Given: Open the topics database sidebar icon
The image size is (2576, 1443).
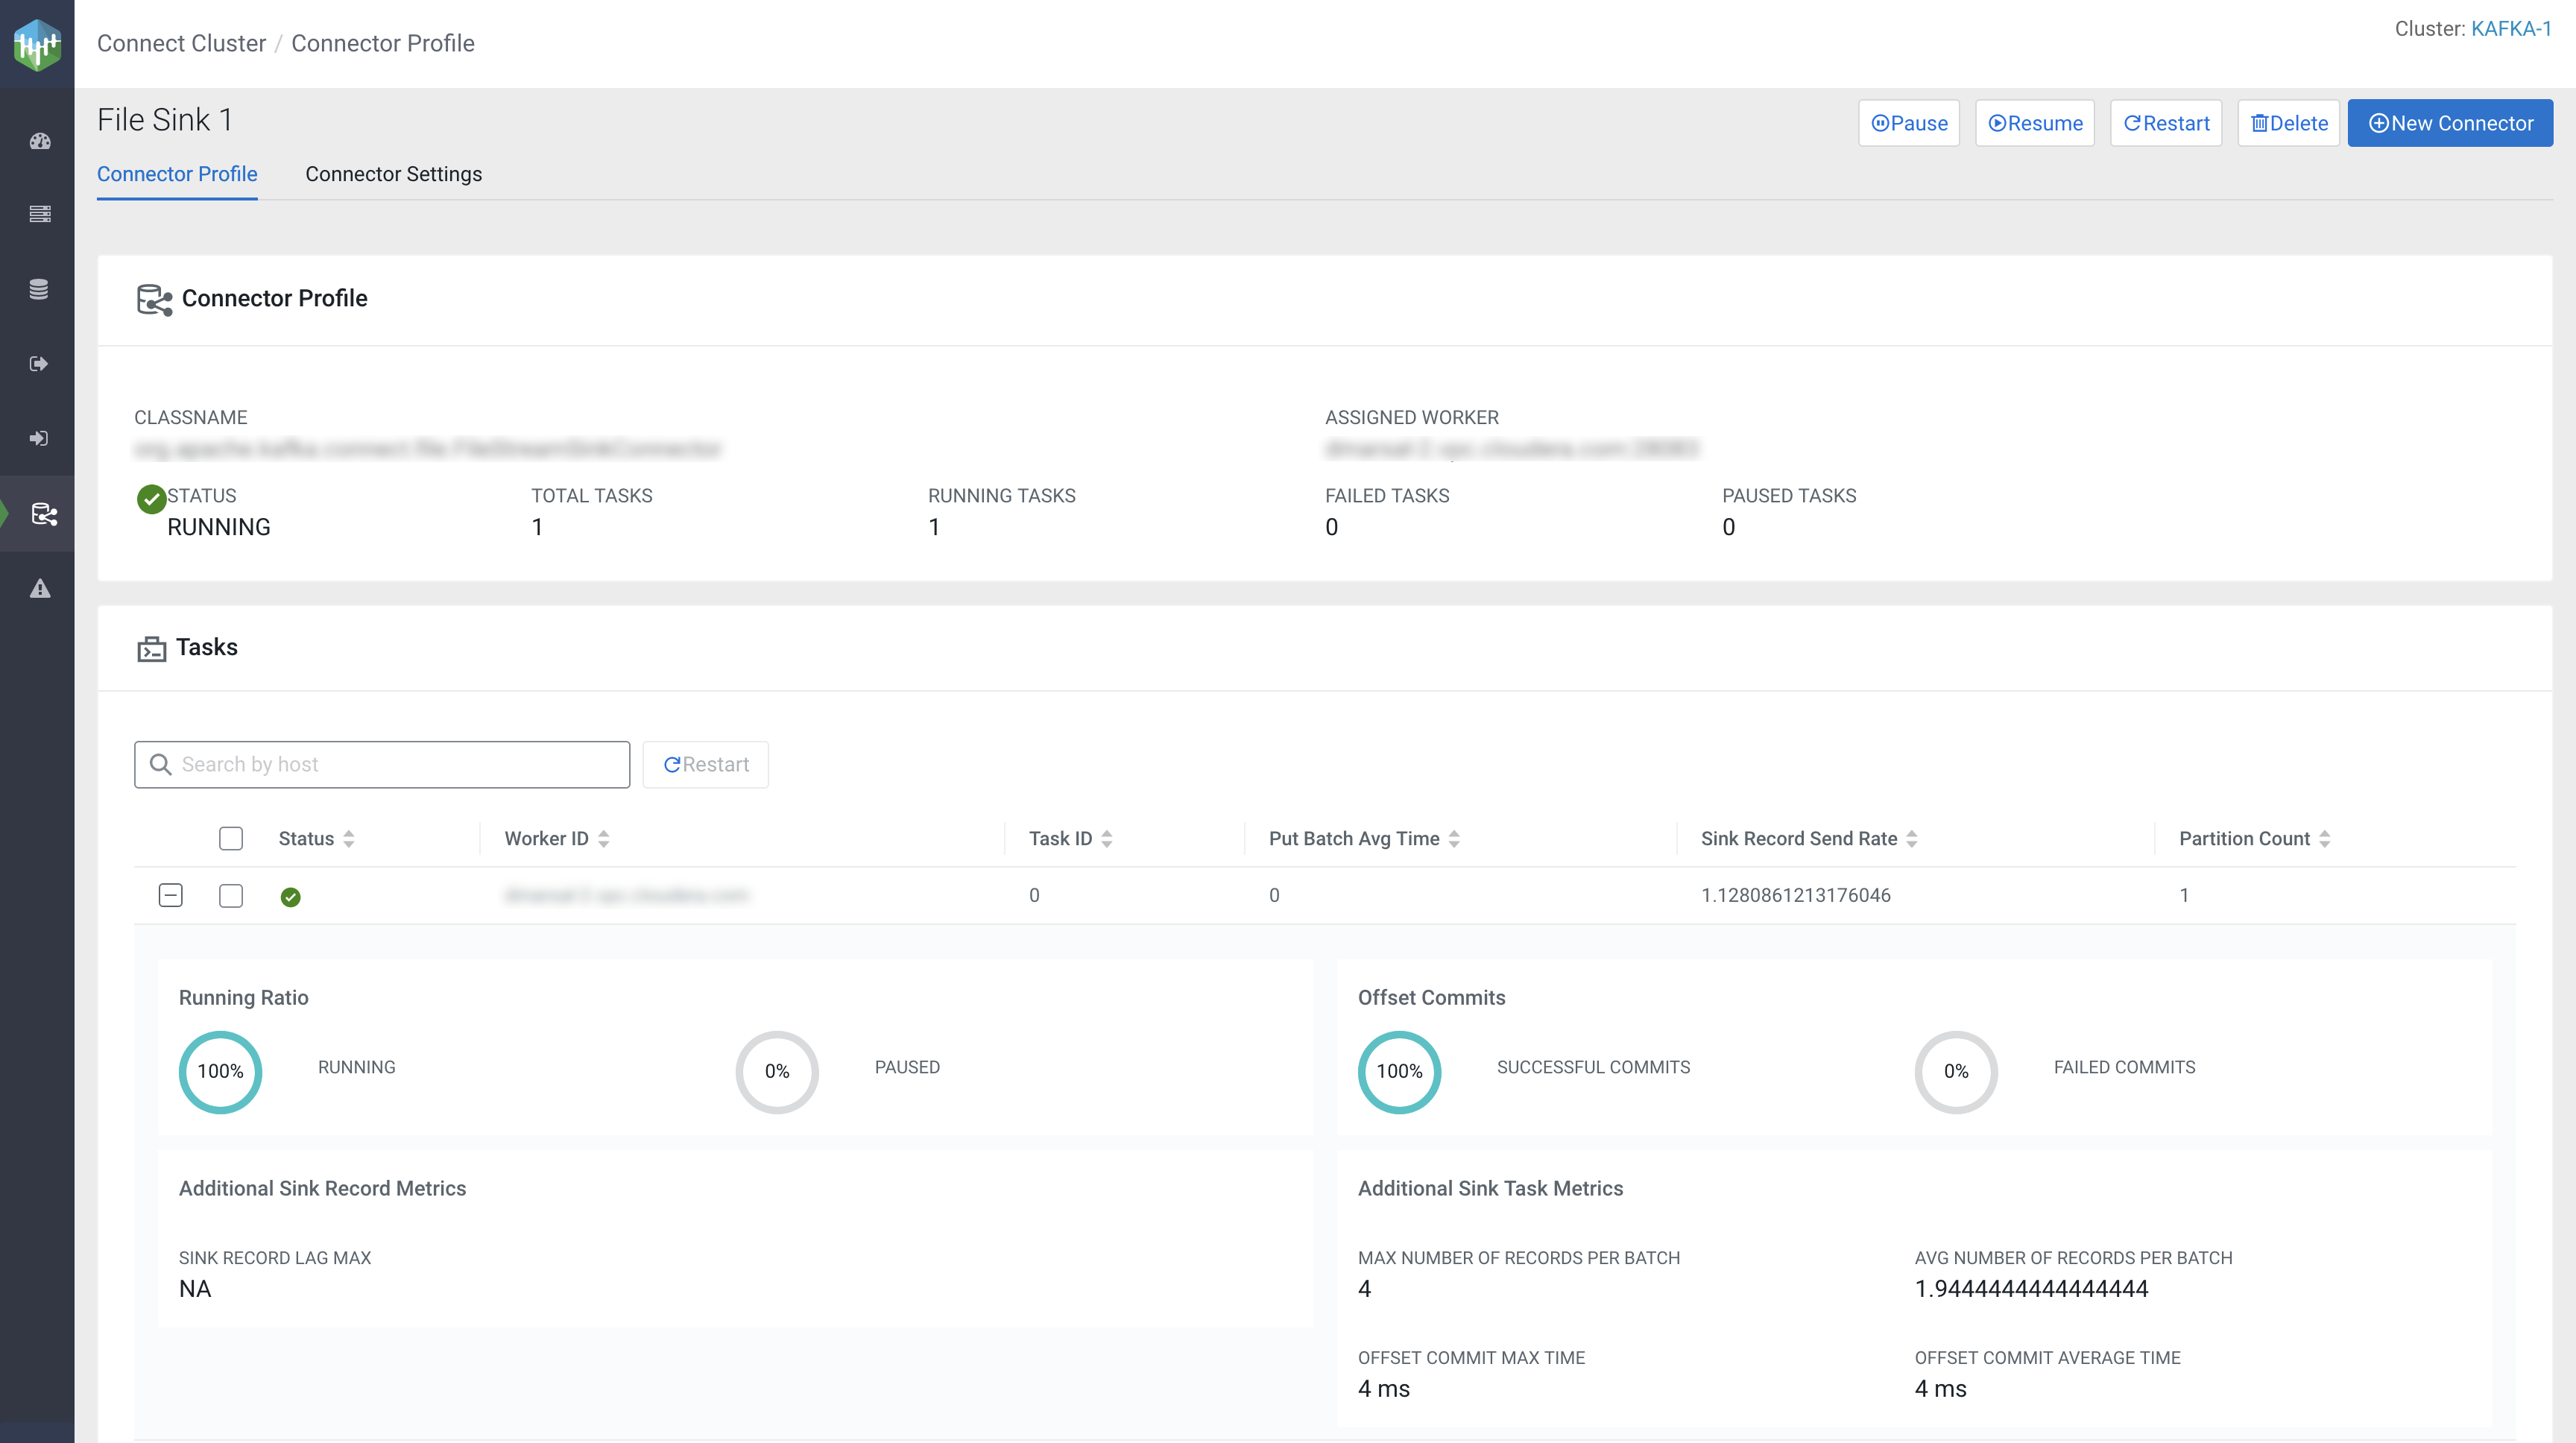Looking at the screenshot, I should pos(39,289).
